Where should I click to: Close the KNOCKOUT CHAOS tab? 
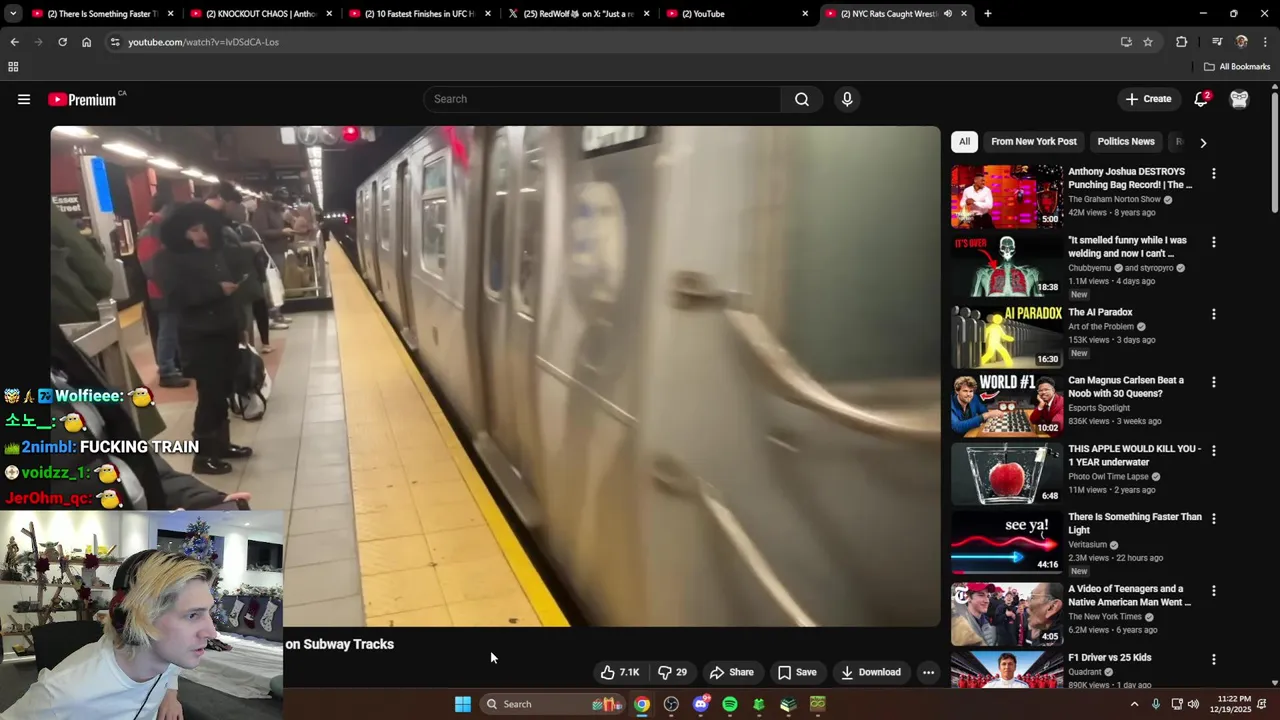330,14
